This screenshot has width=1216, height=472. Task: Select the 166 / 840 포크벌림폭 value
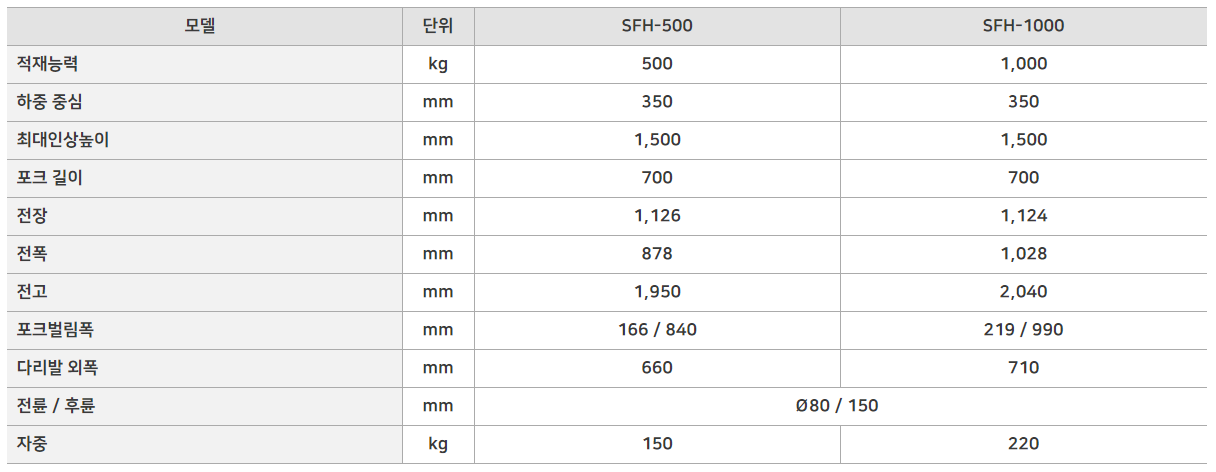(657, 330)
